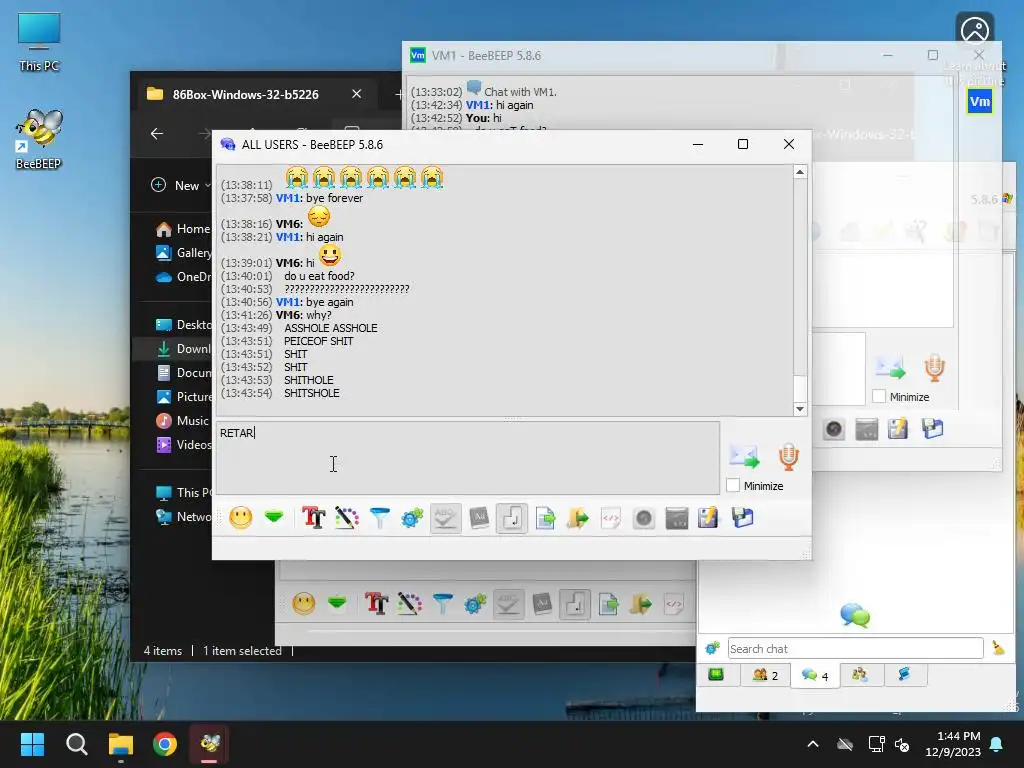Open blue scroll tab in BeeBEEP main window

pyautogui.click(x=904, y=675)
